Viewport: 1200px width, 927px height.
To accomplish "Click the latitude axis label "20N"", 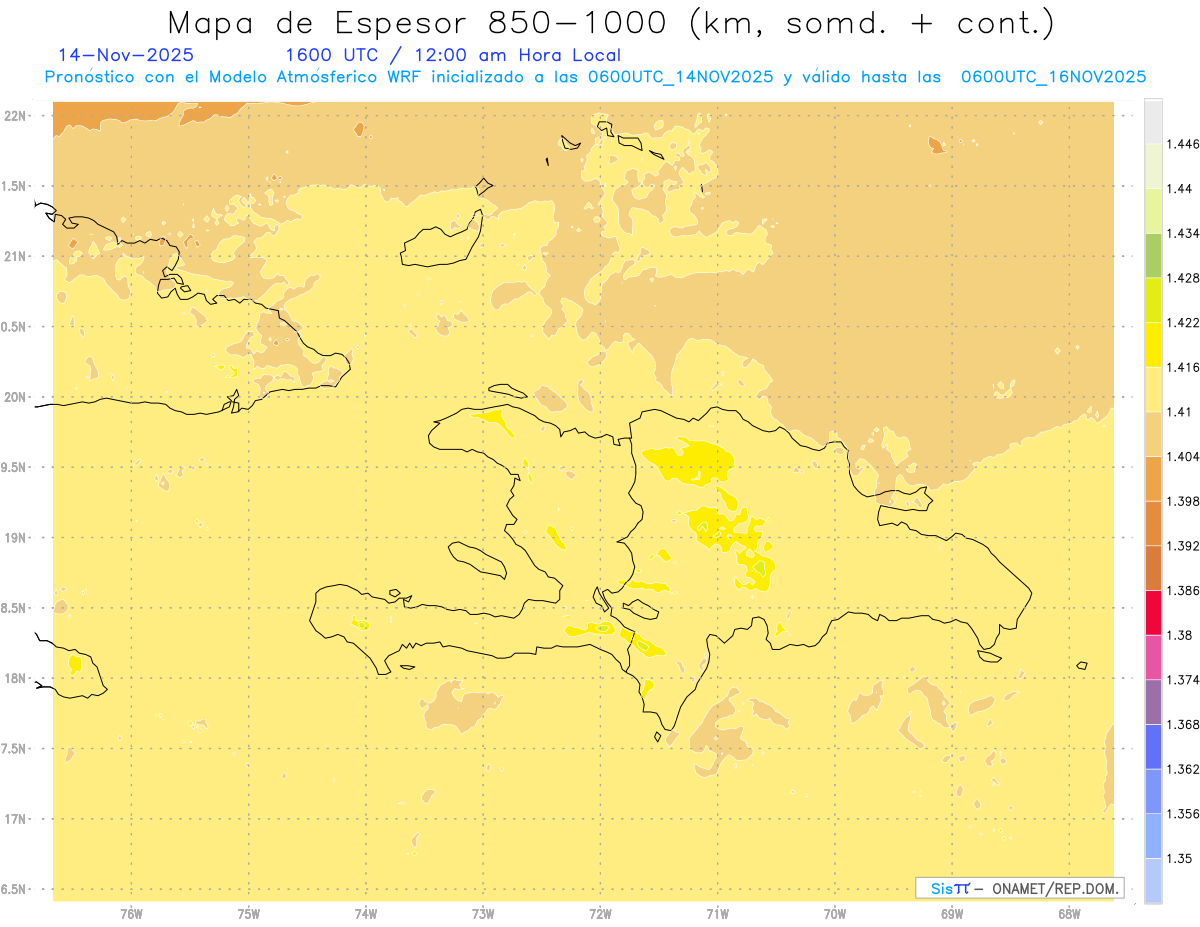I will pos(15,397).
